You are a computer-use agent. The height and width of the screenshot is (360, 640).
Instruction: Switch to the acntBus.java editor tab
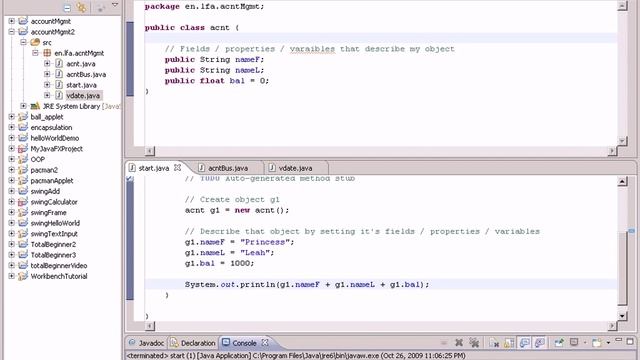click(223, 168)
